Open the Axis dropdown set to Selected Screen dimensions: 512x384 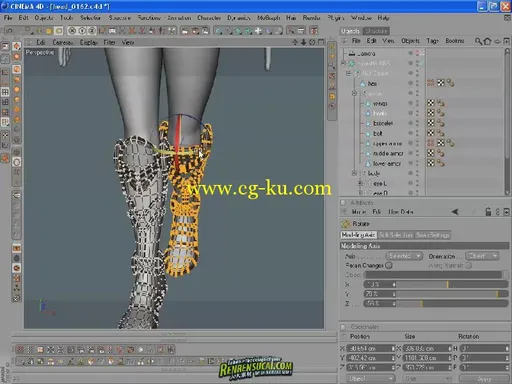click(404, 256)
